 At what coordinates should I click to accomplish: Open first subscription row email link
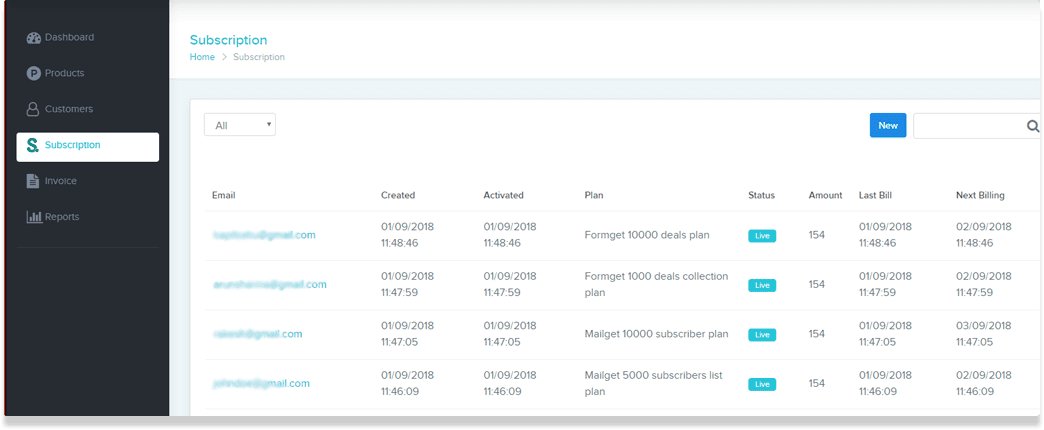coord(264,236)
